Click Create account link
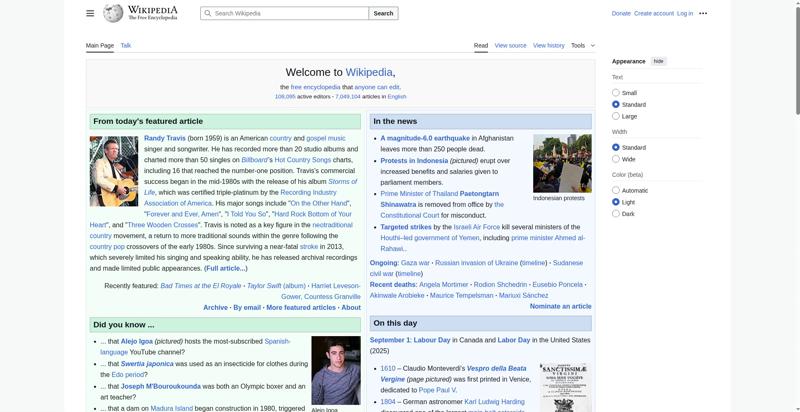 (x=654, y=13)
